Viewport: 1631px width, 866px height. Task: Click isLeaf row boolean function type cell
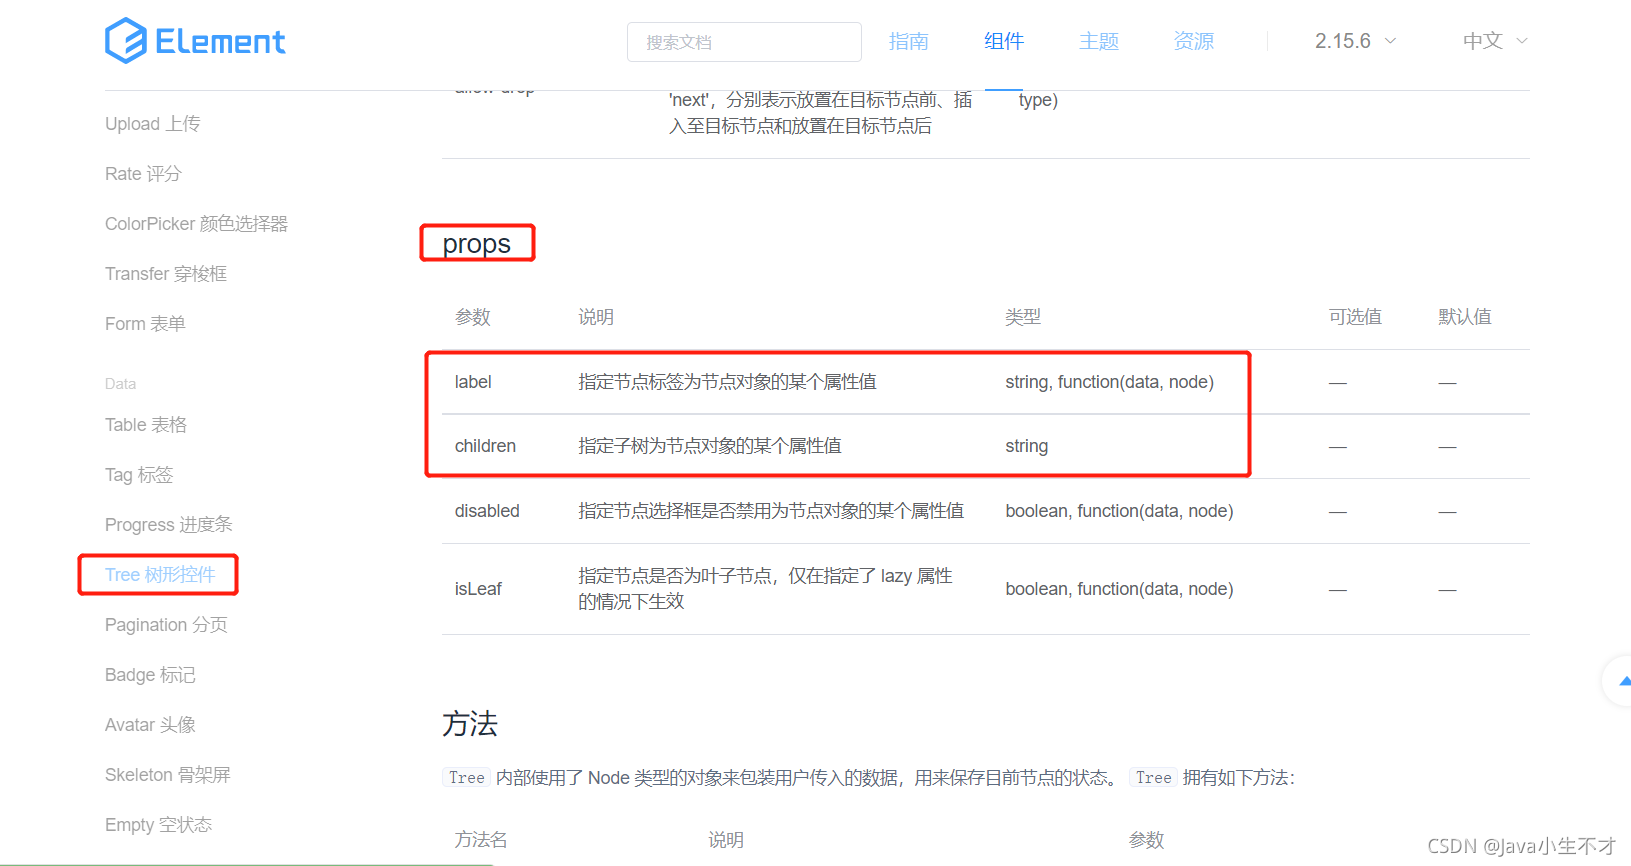pyautogui.click(x=1119, y=589)
